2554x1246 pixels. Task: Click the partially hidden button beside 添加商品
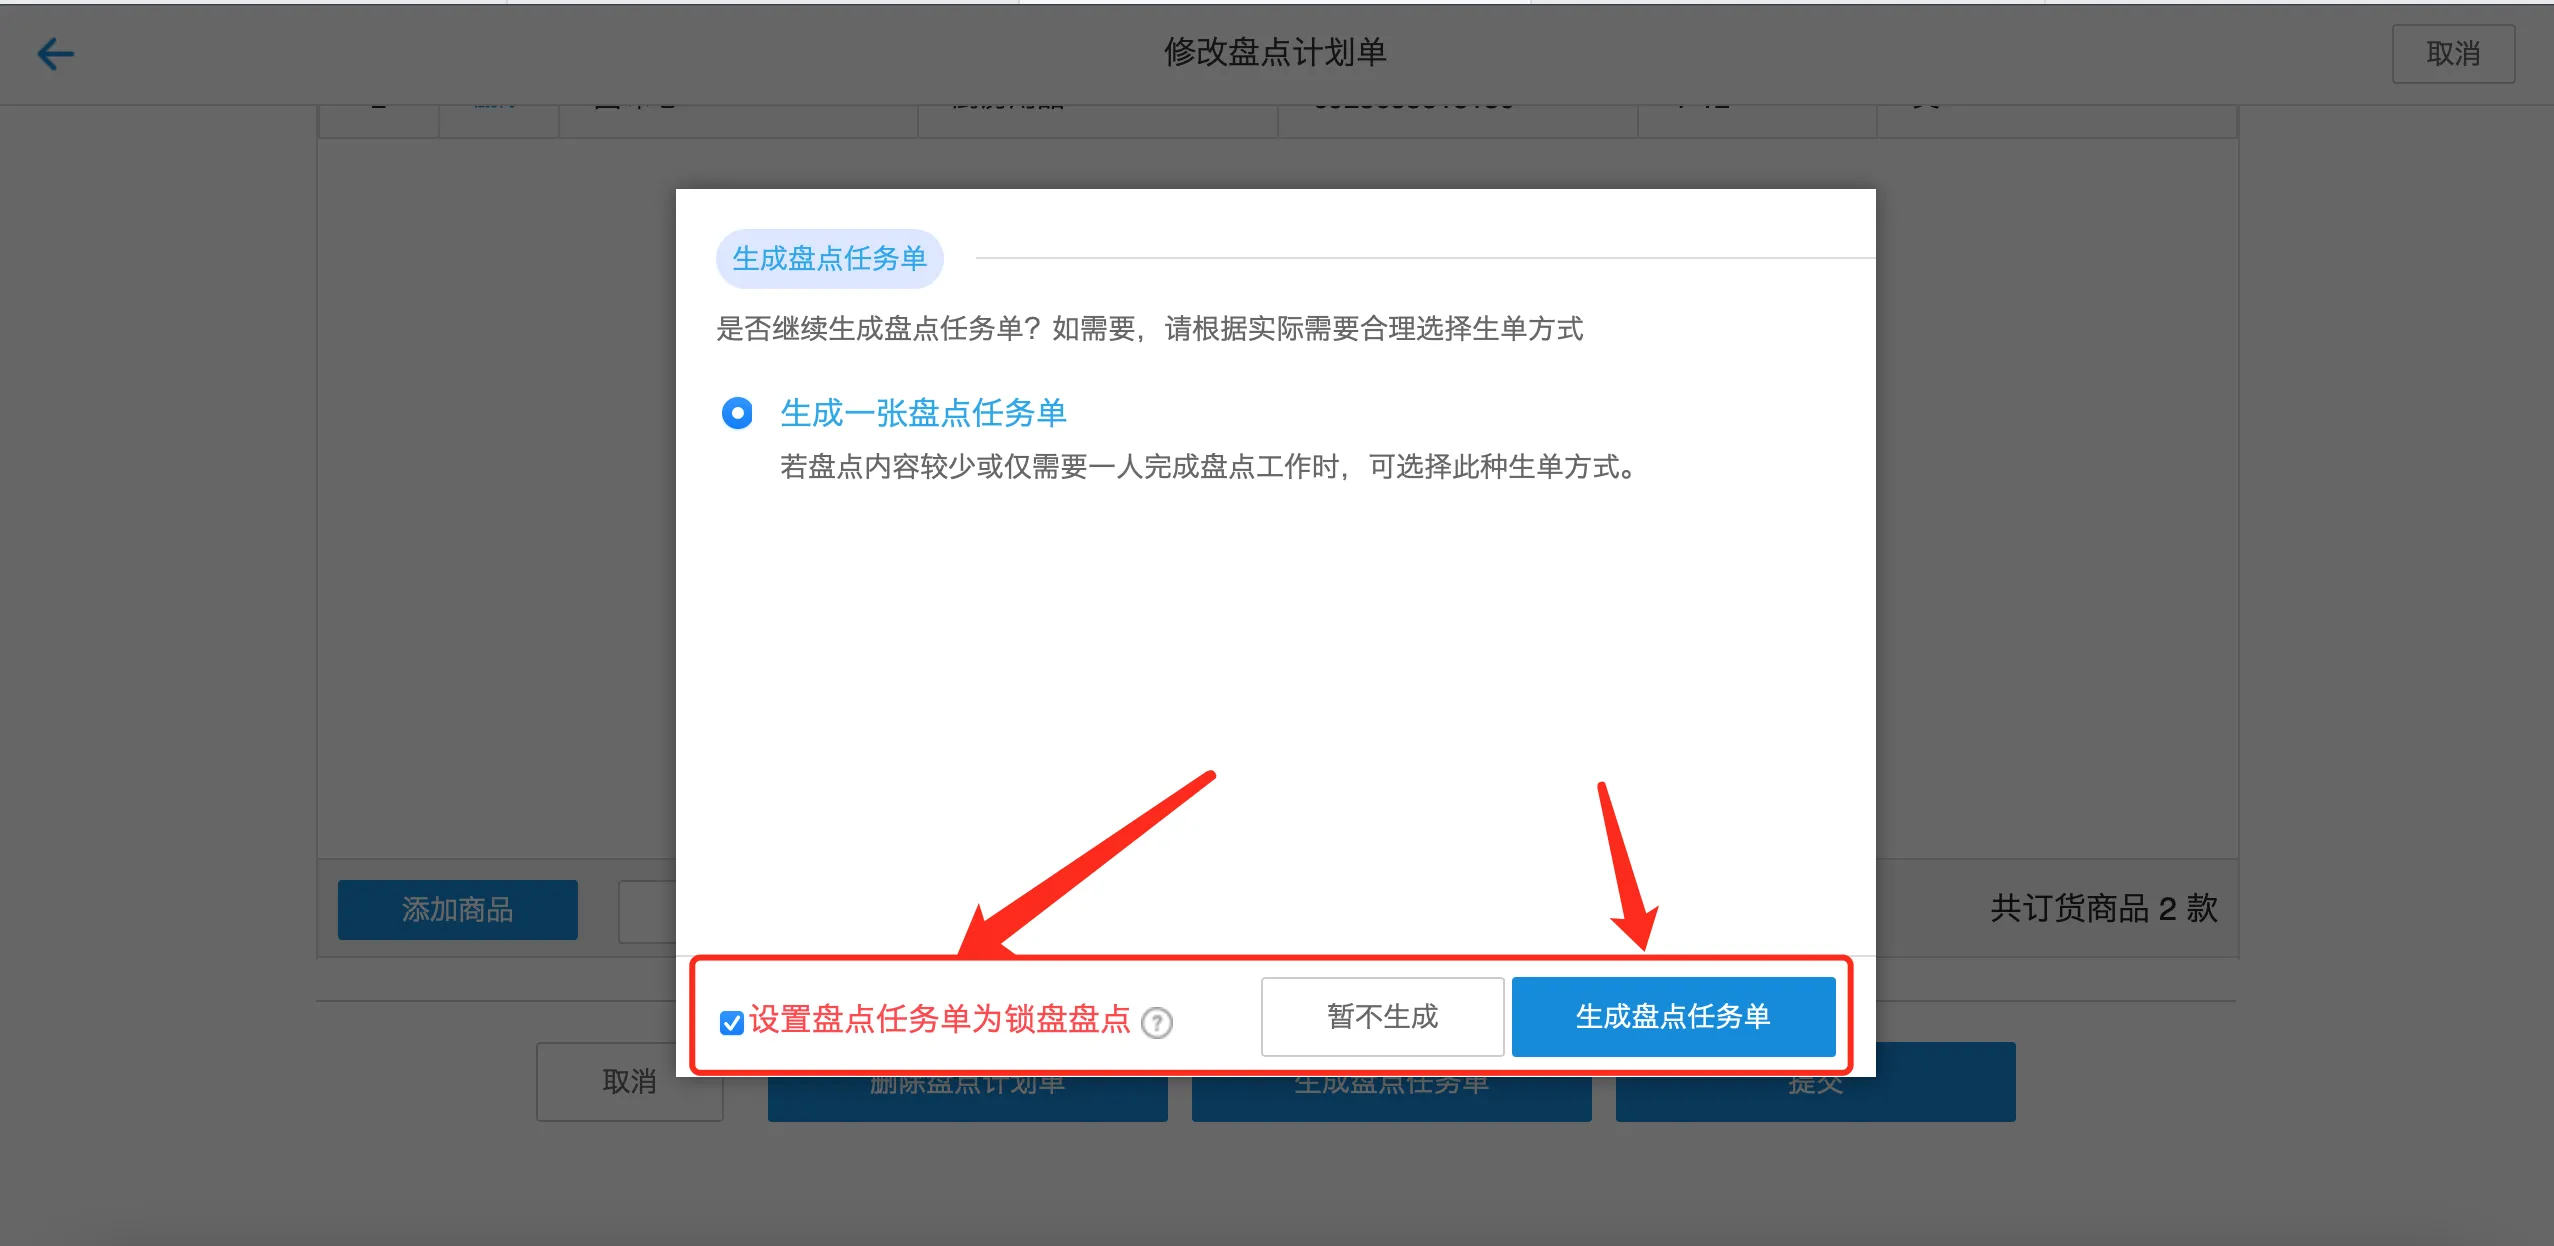pyautogui.click(x=648, y=911)
